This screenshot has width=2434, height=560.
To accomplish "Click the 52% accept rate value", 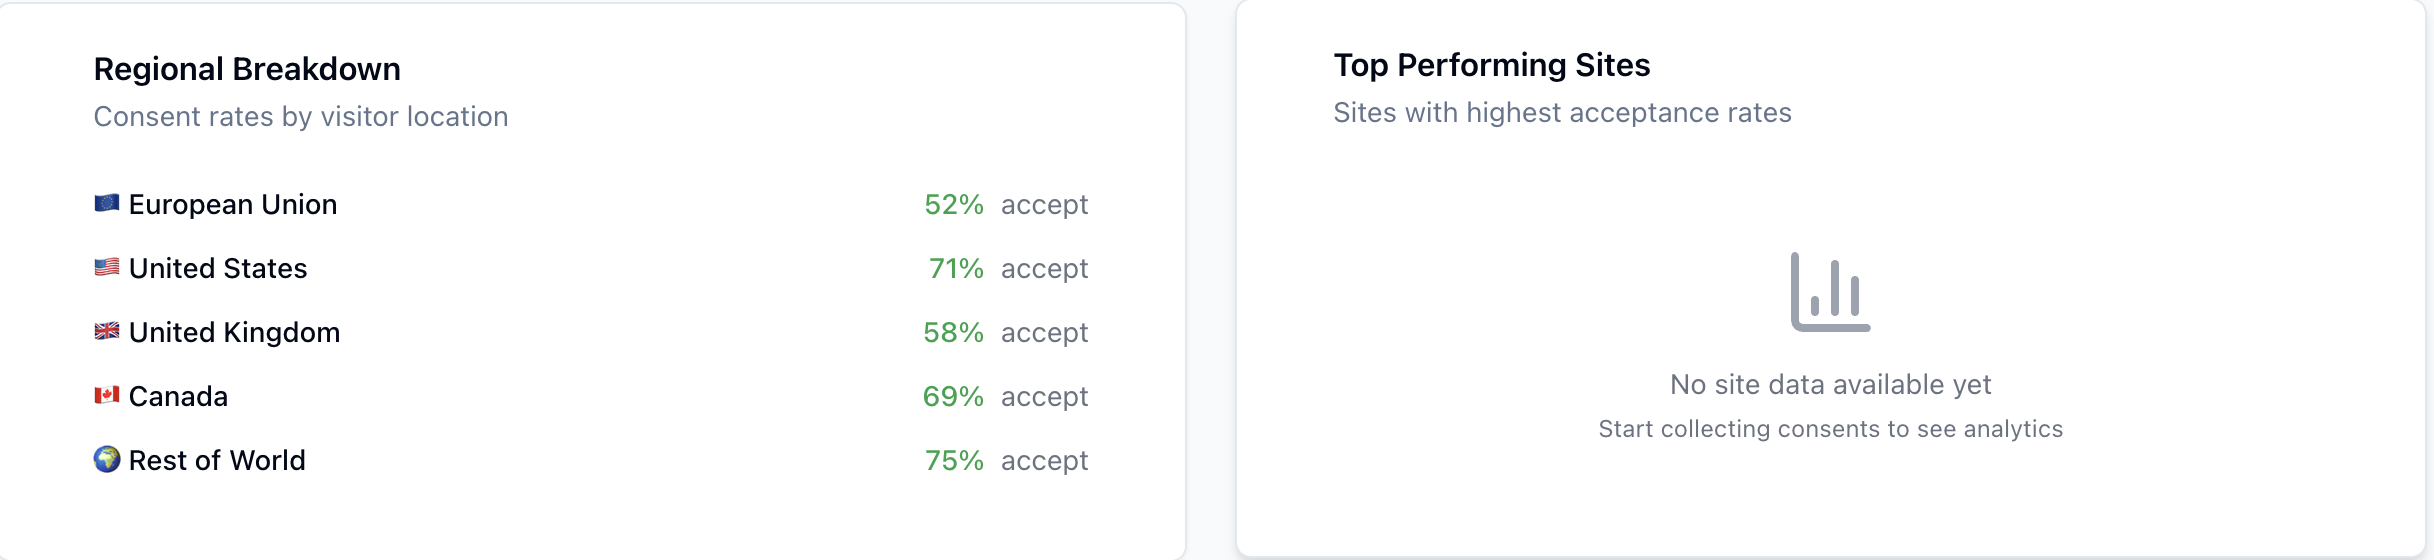I will point(954,204).
